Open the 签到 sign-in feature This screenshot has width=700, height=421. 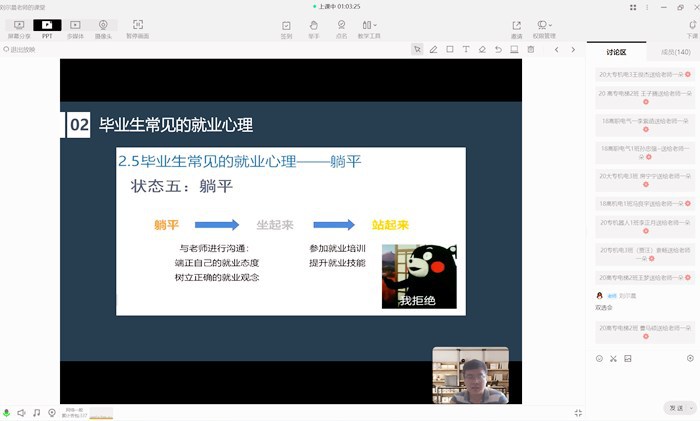click(287, 28)
